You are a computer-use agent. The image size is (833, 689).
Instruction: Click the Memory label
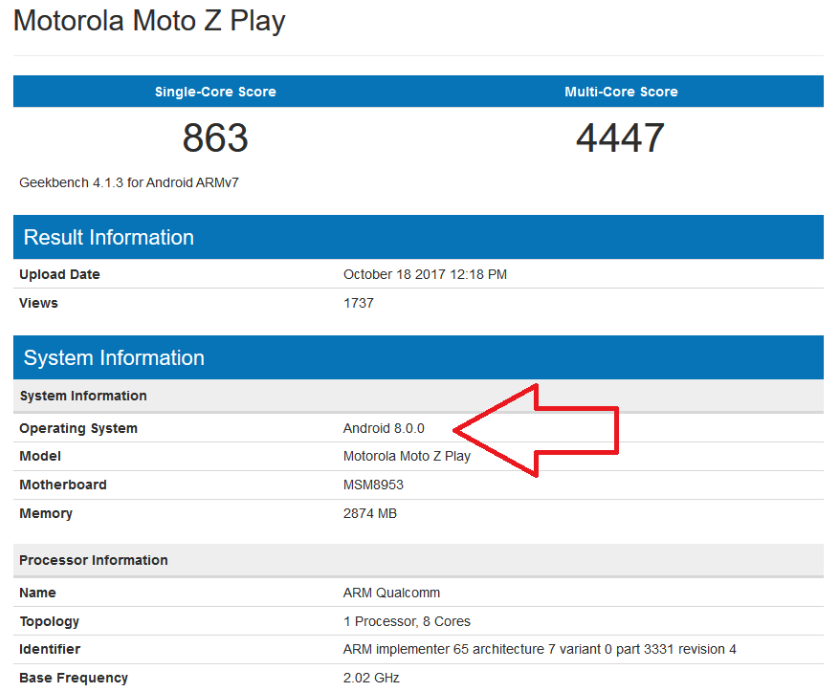pos(46,513)
